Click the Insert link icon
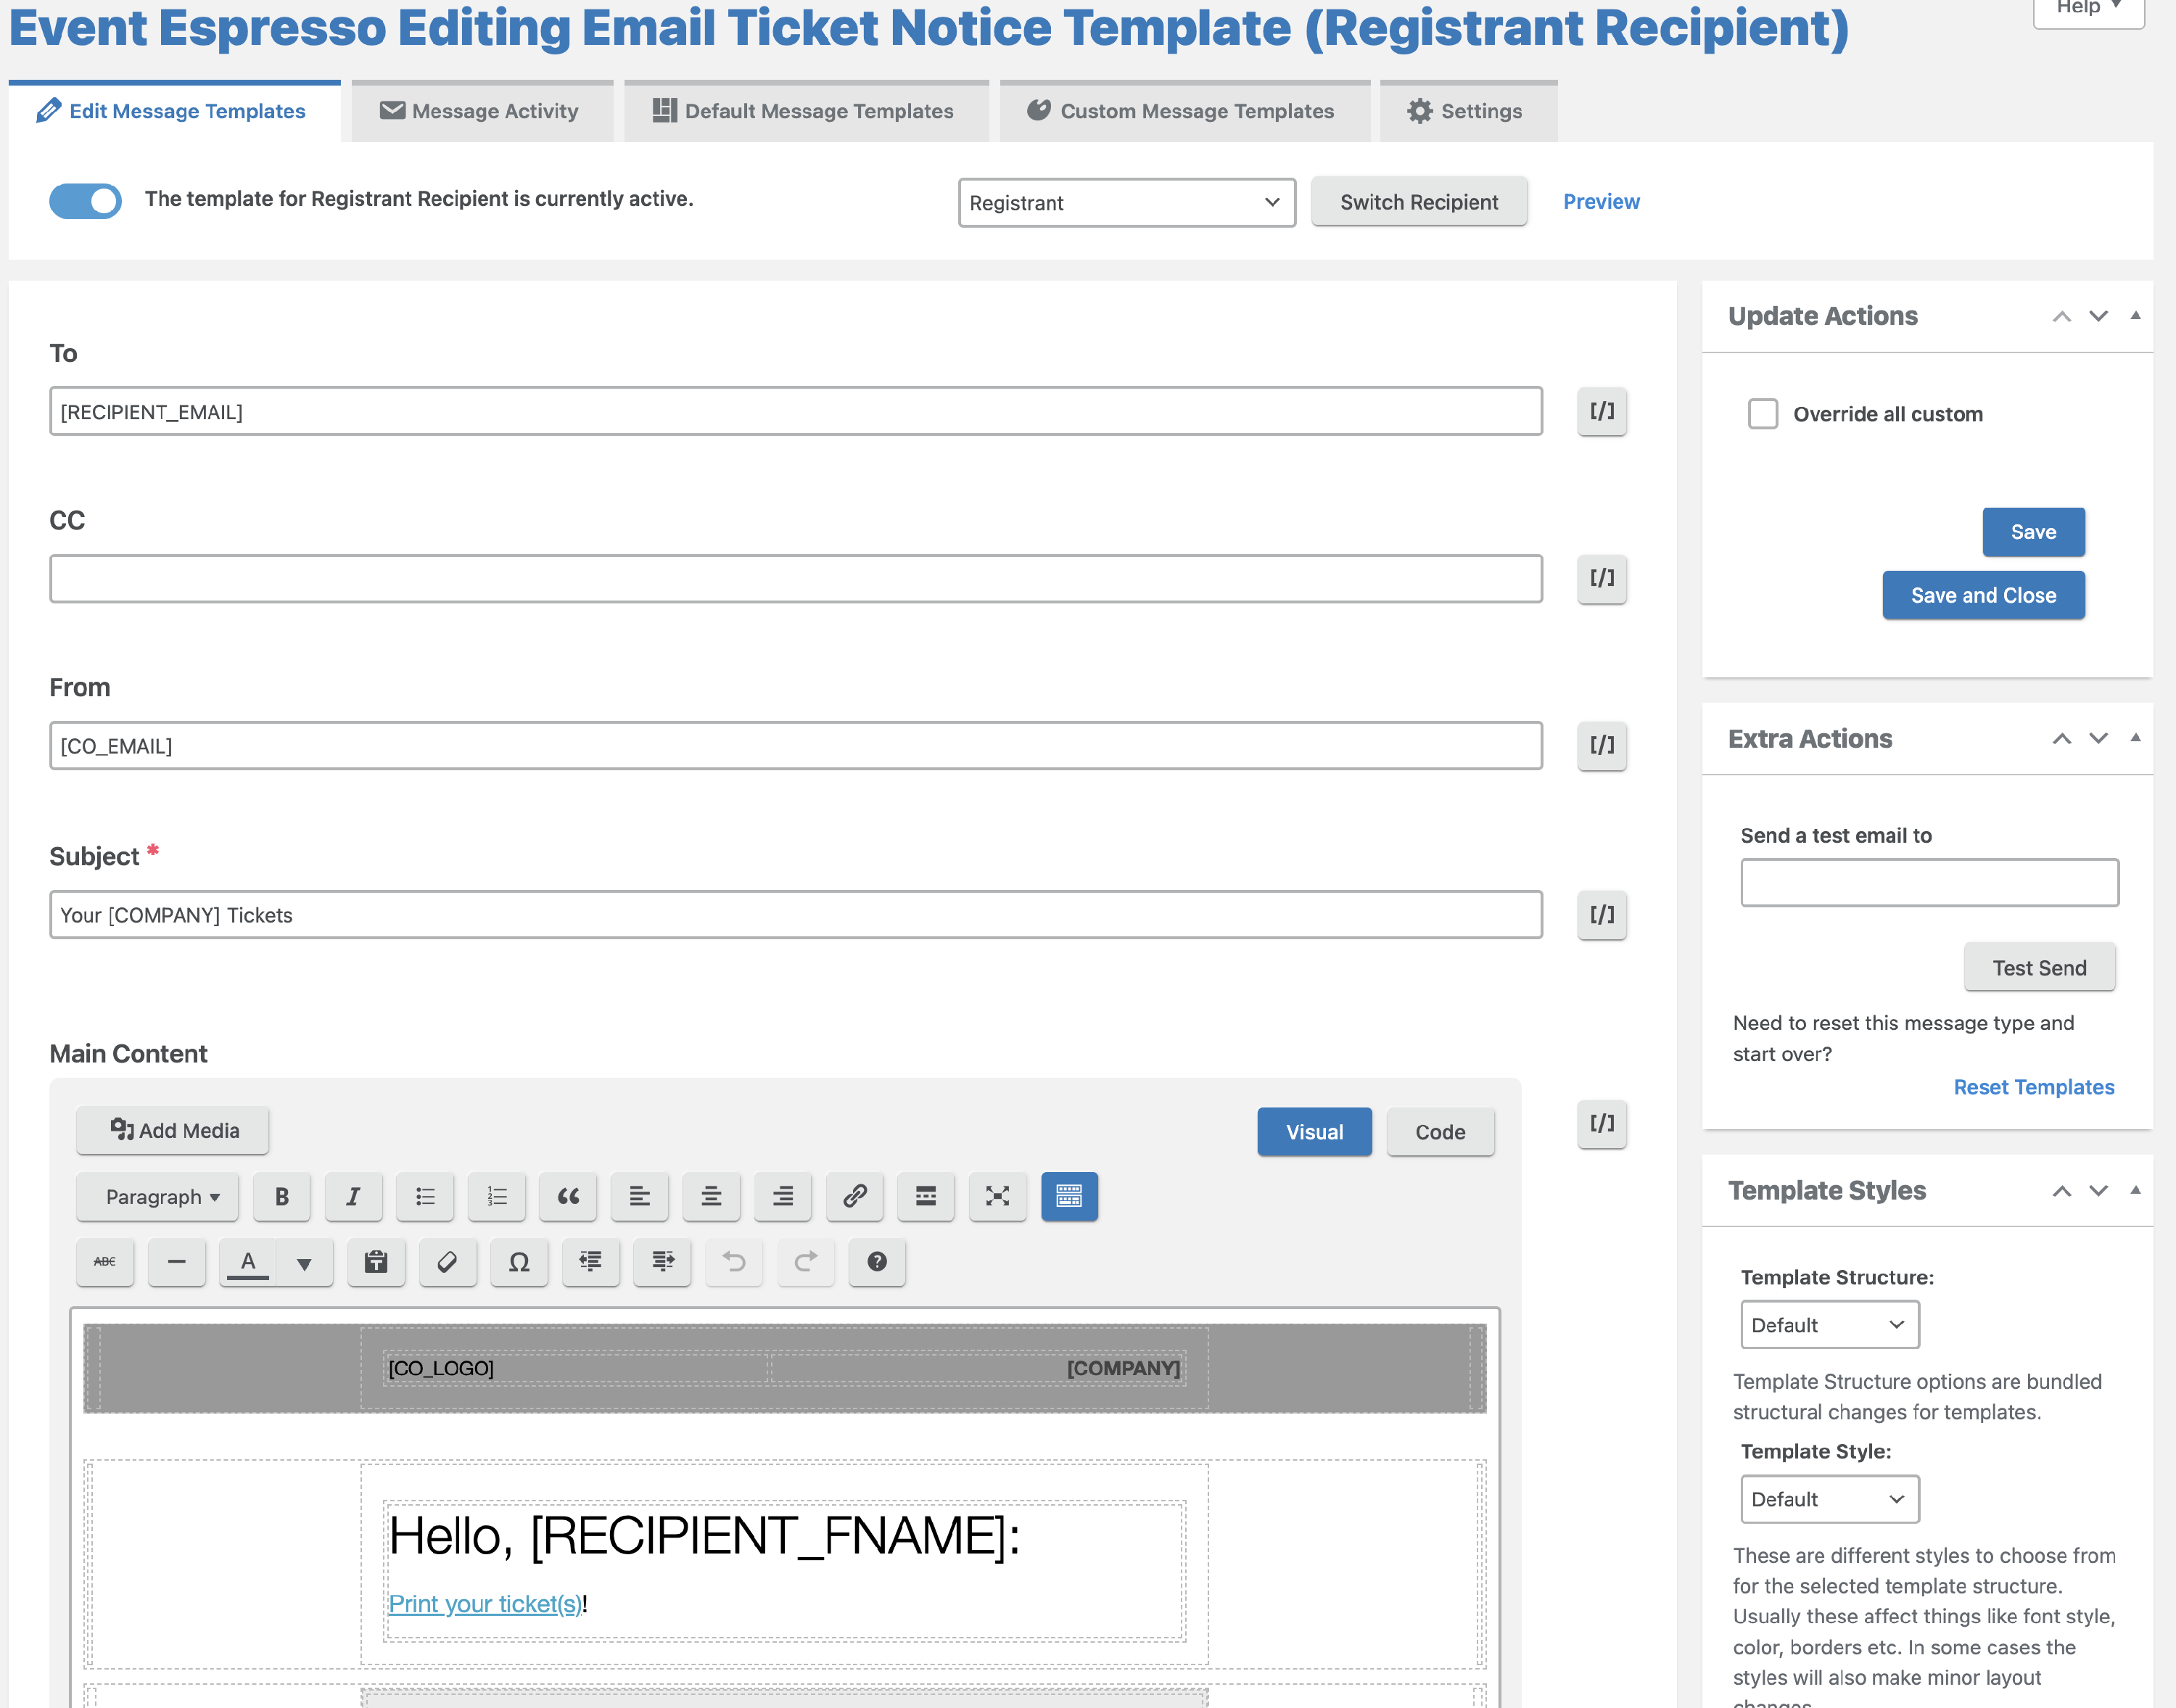 [x=854, y=1196]
